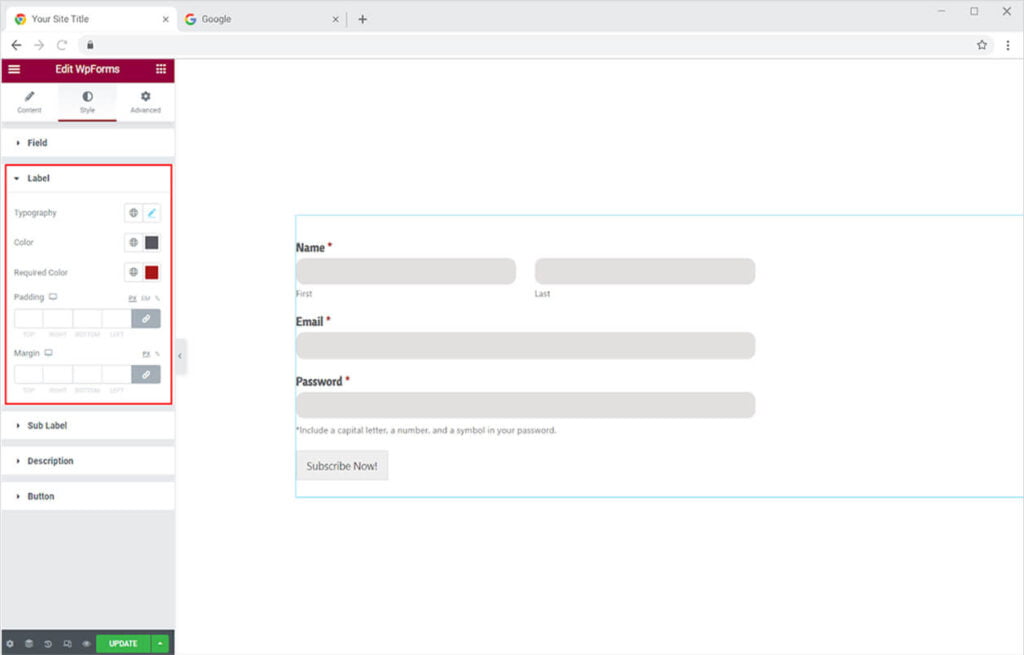Screen dimensions: 1024x655
Task: Open the Required Color red swatch
Action: [x=152, y=273]
